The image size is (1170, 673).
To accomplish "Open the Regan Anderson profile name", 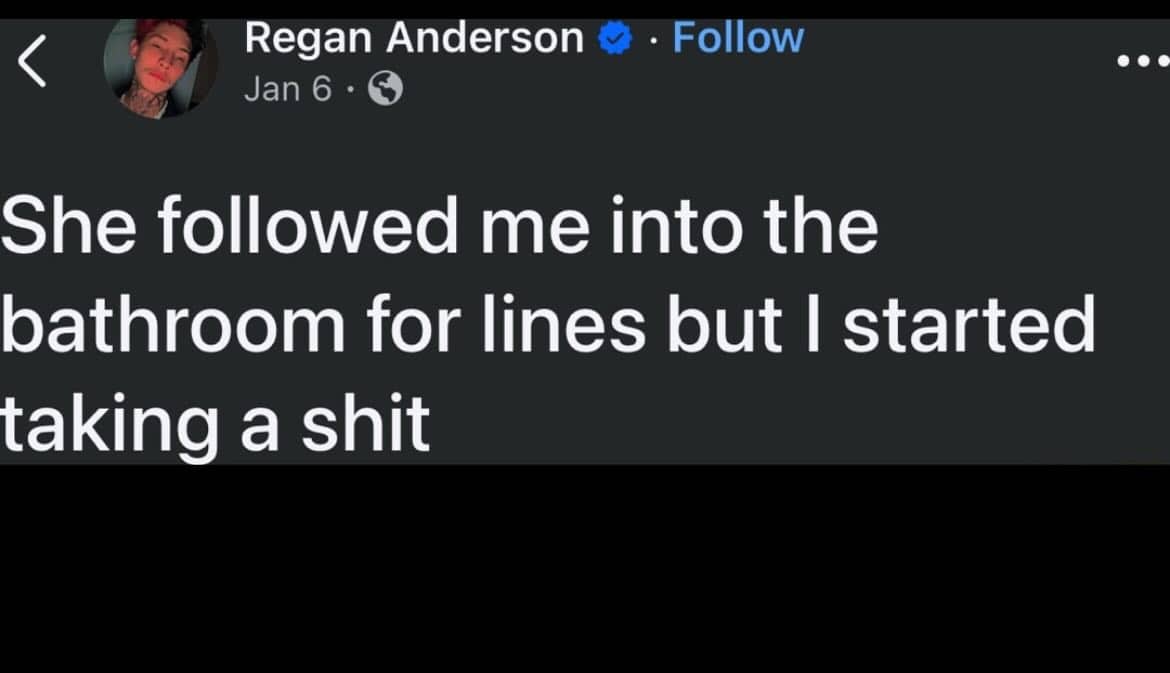I will [x=413, y=38].
